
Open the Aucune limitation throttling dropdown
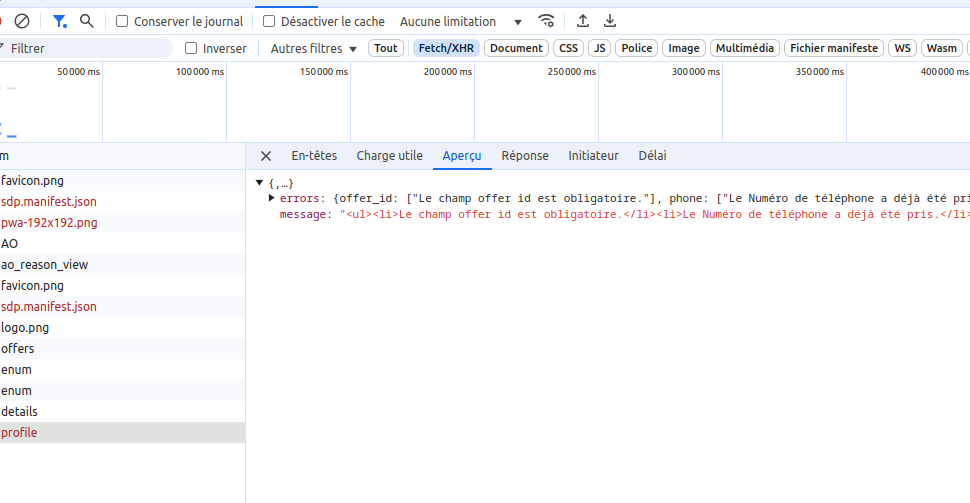pyautogui.click(x=461, y=22)
